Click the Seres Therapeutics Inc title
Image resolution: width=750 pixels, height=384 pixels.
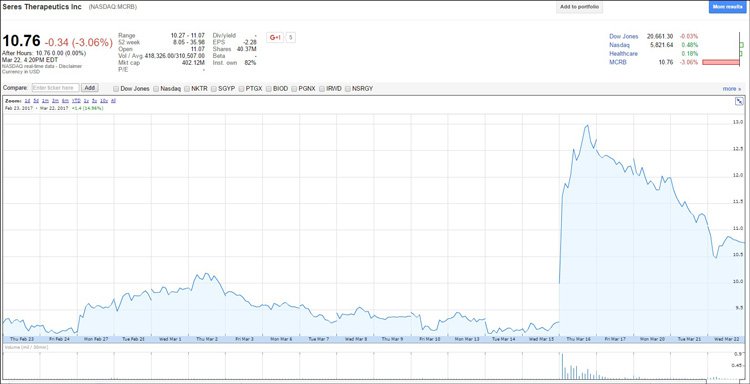tap(42, 8)
